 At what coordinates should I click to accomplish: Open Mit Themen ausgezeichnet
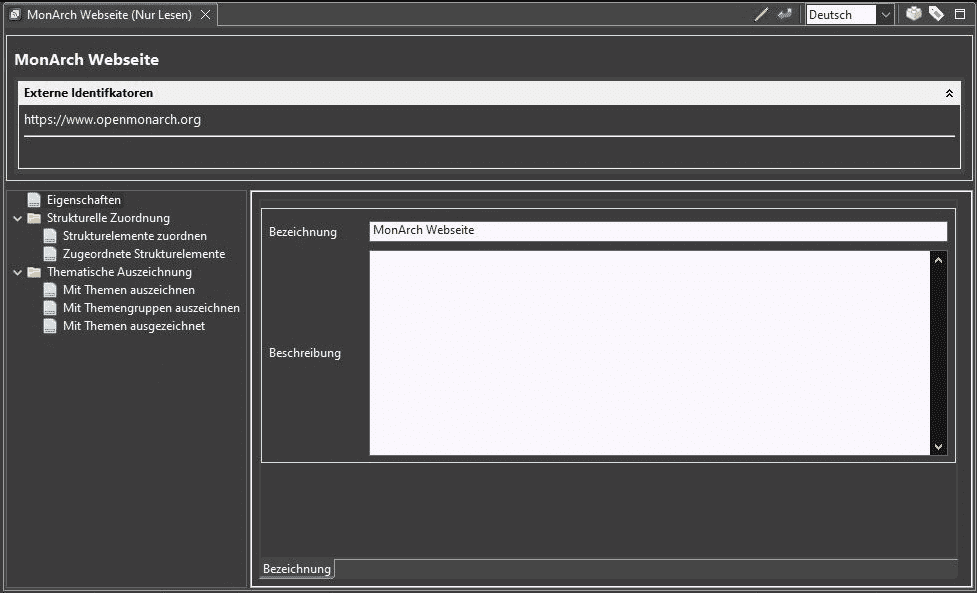pyautogui.click(x=133, y=326)
